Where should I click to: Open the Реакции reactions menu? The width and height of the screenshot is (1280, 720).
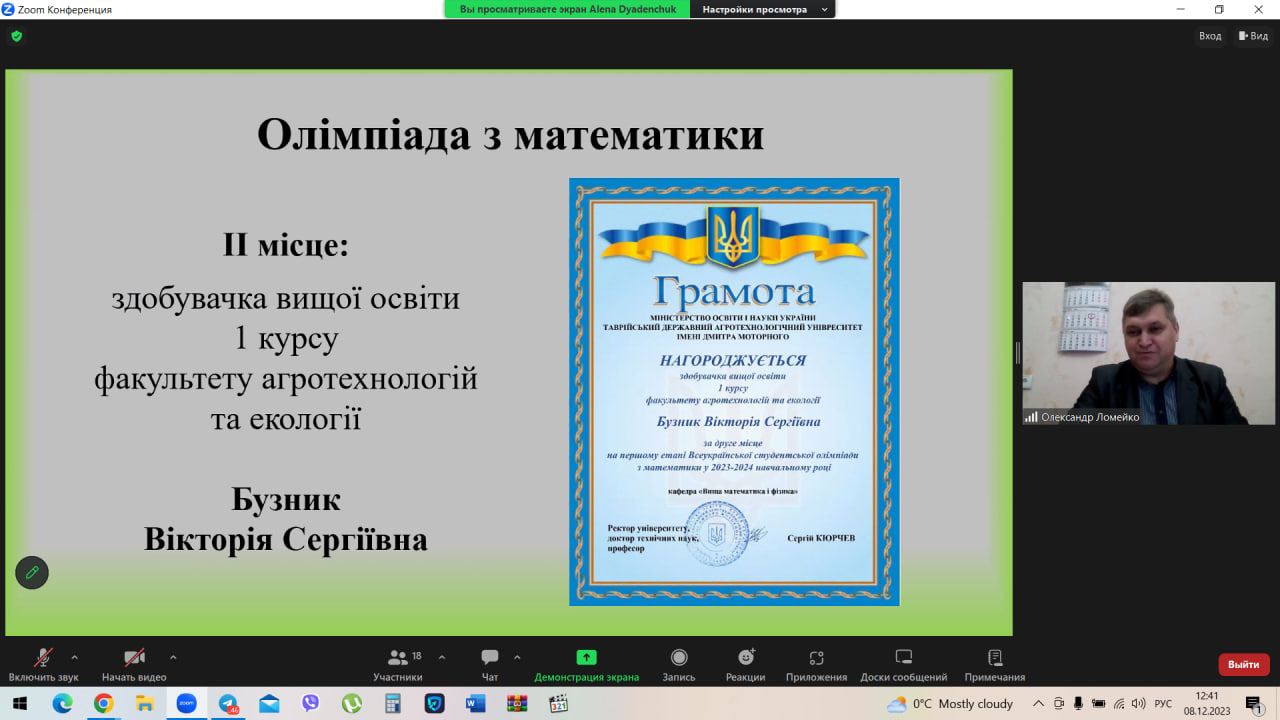tap(746, 665)
